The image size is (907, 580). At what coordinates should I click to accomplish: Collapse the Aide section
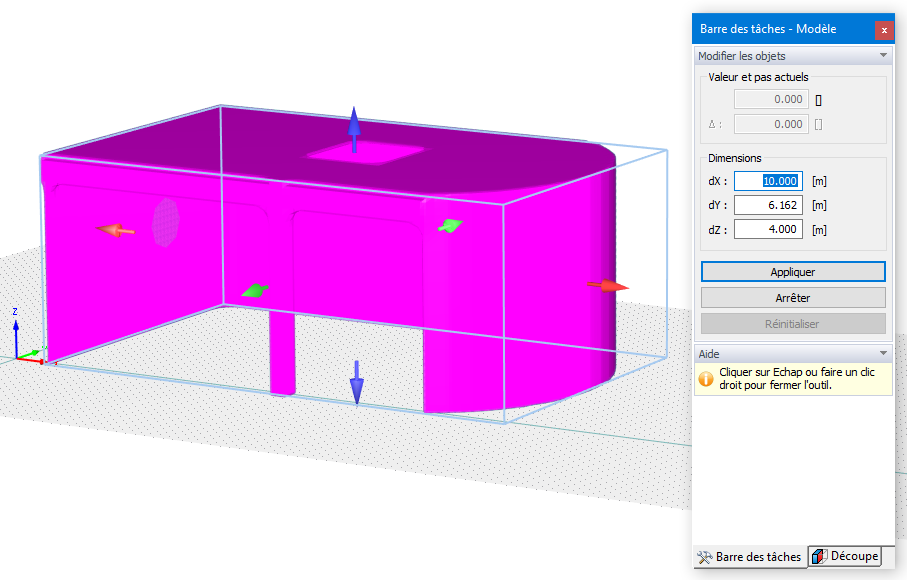pyautogui.click(x=883, y=353)
